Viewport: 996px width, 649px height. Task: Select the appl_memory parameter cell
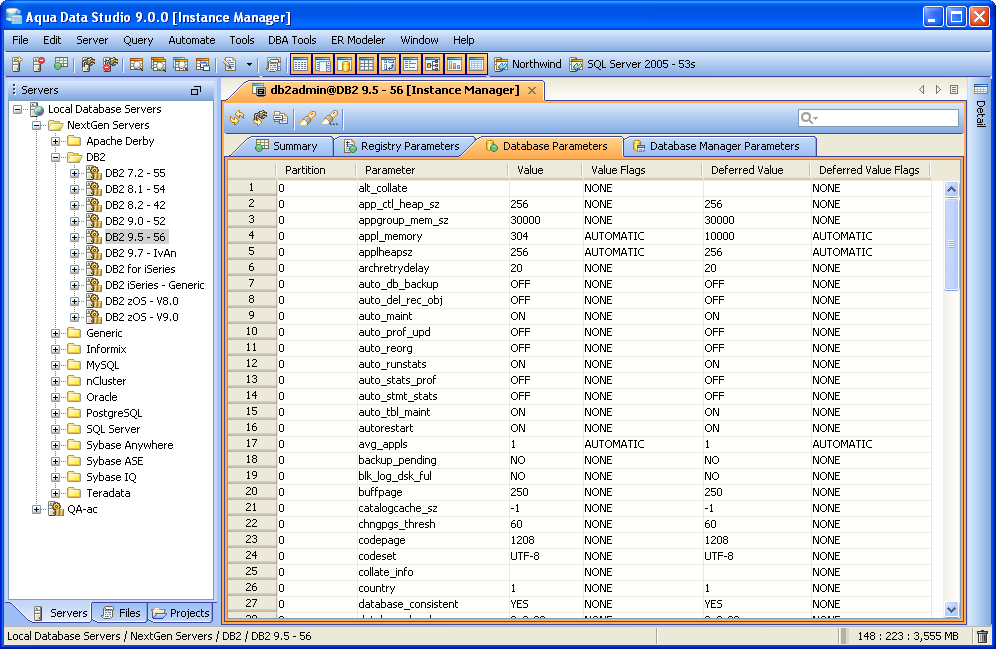click(x=432, y=236)
